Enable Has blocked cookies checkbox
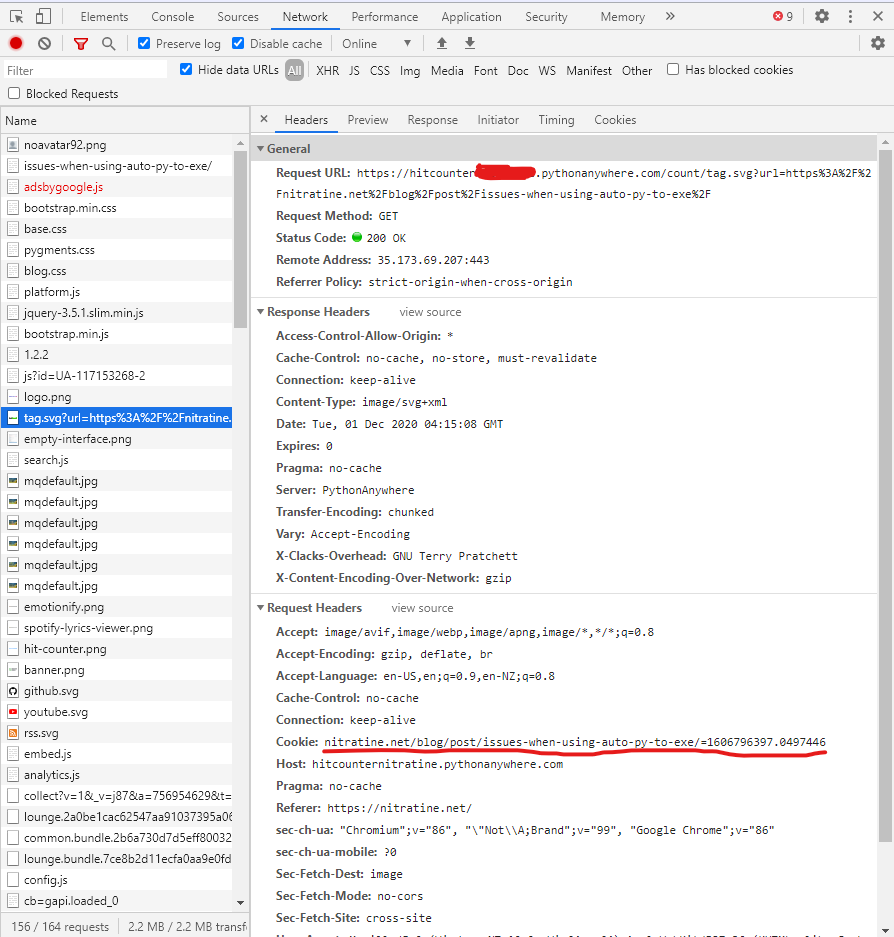Viewport: 894px width, 937px height. click(x=673, y=69)
